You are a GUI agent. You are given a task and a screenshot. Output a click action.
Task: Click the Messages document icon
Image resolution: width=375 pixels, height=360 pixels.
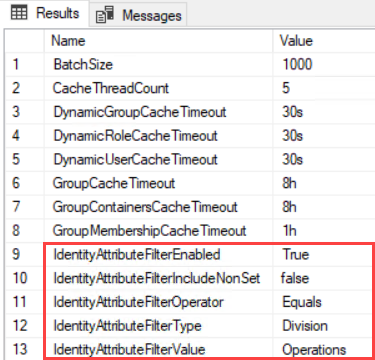coord(105,15)
